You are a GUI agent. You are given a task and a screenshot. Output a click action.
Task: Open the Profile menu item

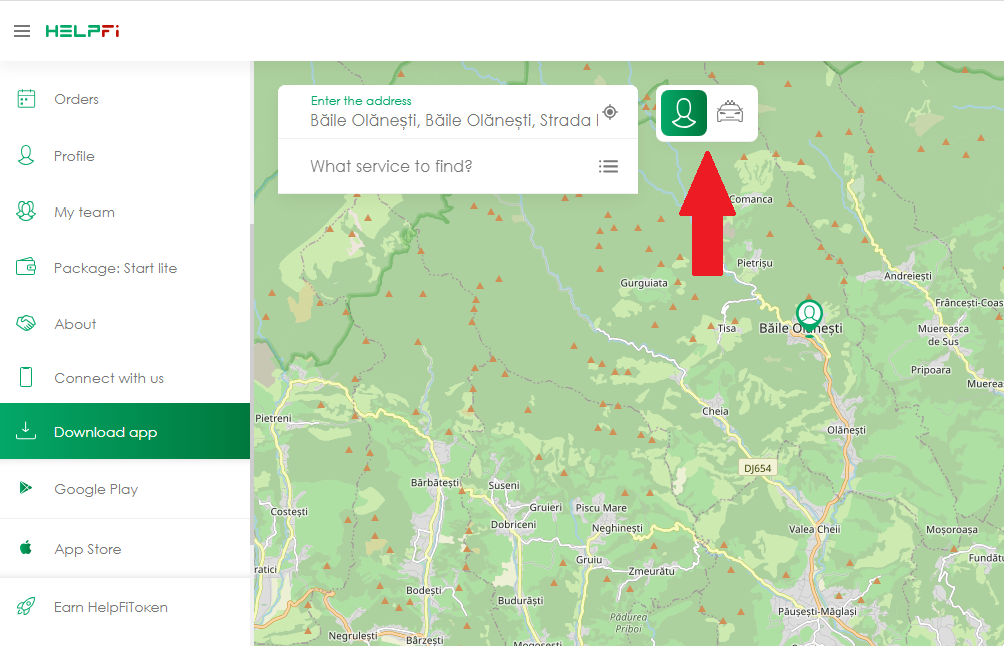coord(74,156)
